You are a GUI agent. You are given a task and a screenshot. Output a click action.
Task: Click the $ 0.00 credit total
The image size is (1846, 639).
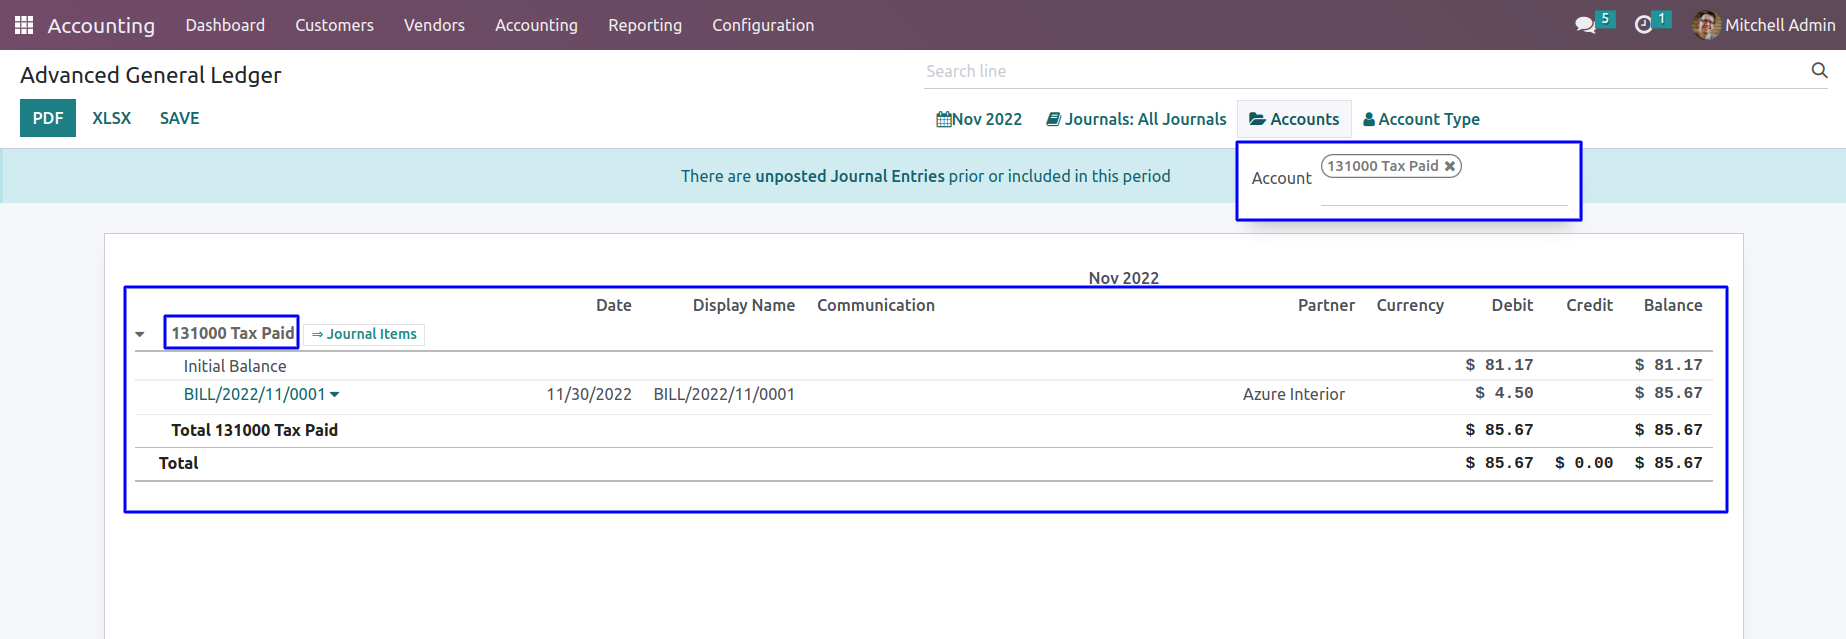[x=1584, y=463]
